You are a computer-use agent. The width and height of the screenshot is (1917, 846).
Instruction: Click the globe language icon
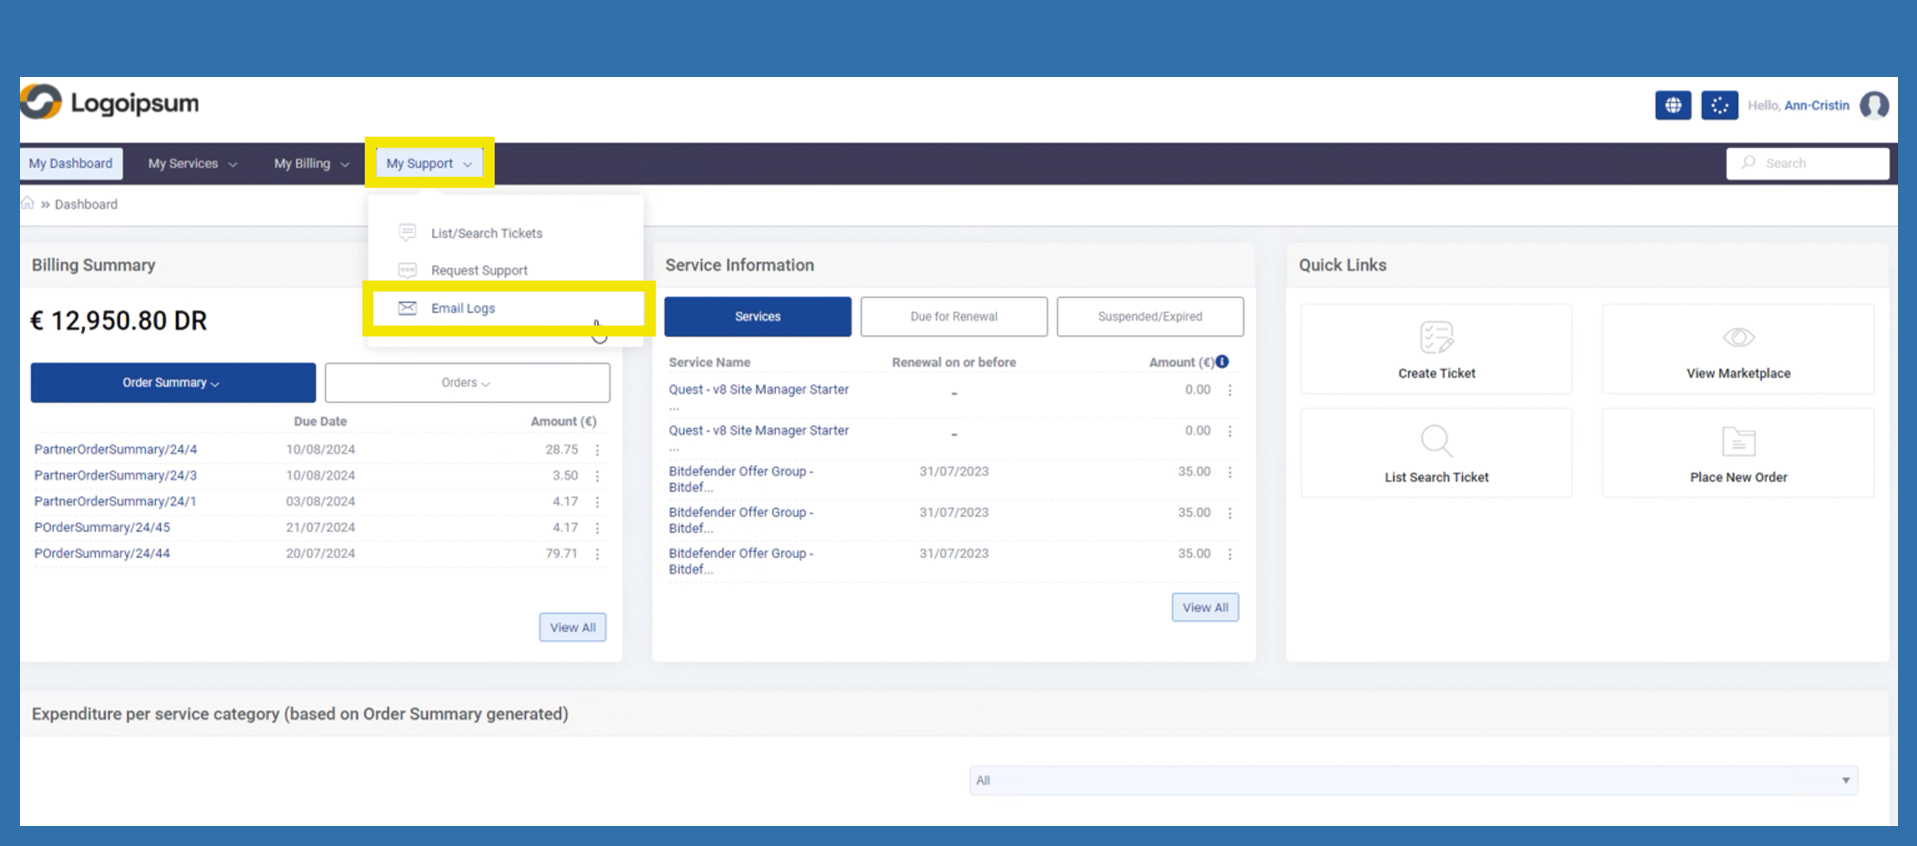[x=1672, y=105]
